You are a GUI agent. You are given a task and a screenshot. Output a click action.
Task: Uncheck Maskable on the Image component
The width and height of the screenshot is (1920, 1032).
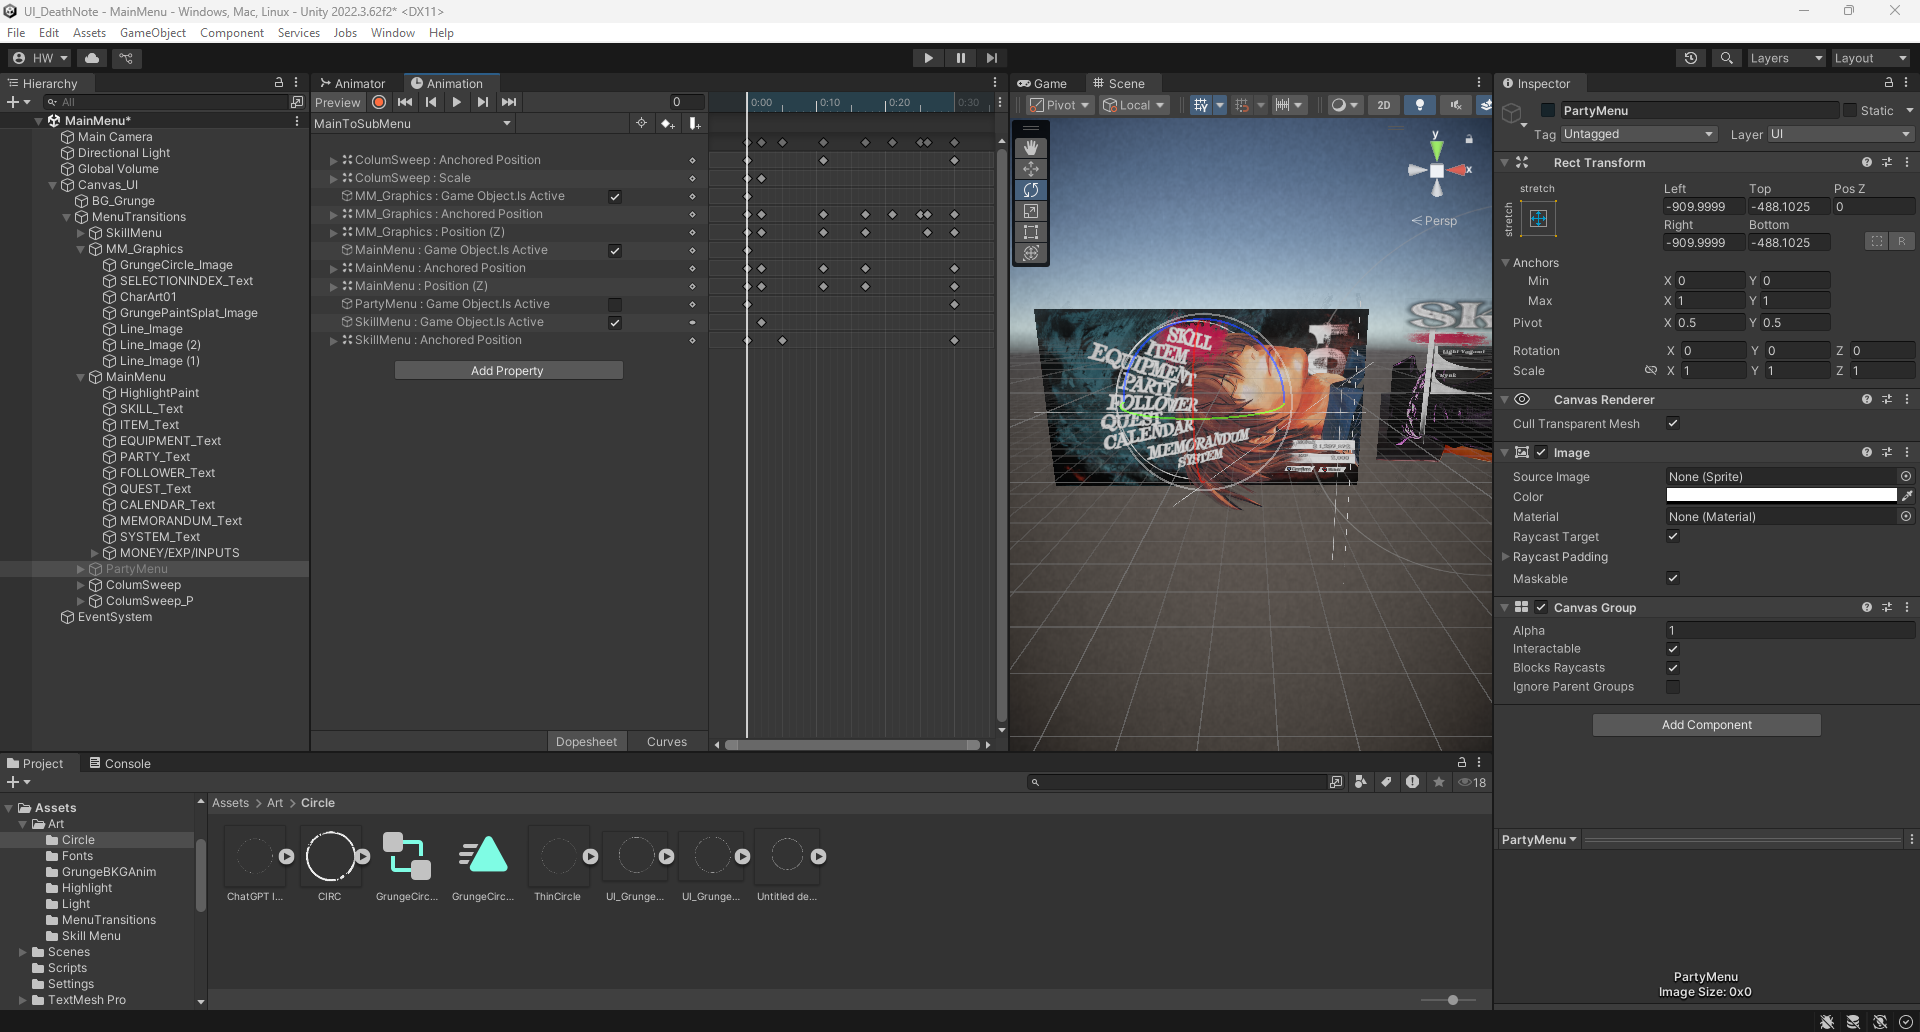(x=1673, y=578)
